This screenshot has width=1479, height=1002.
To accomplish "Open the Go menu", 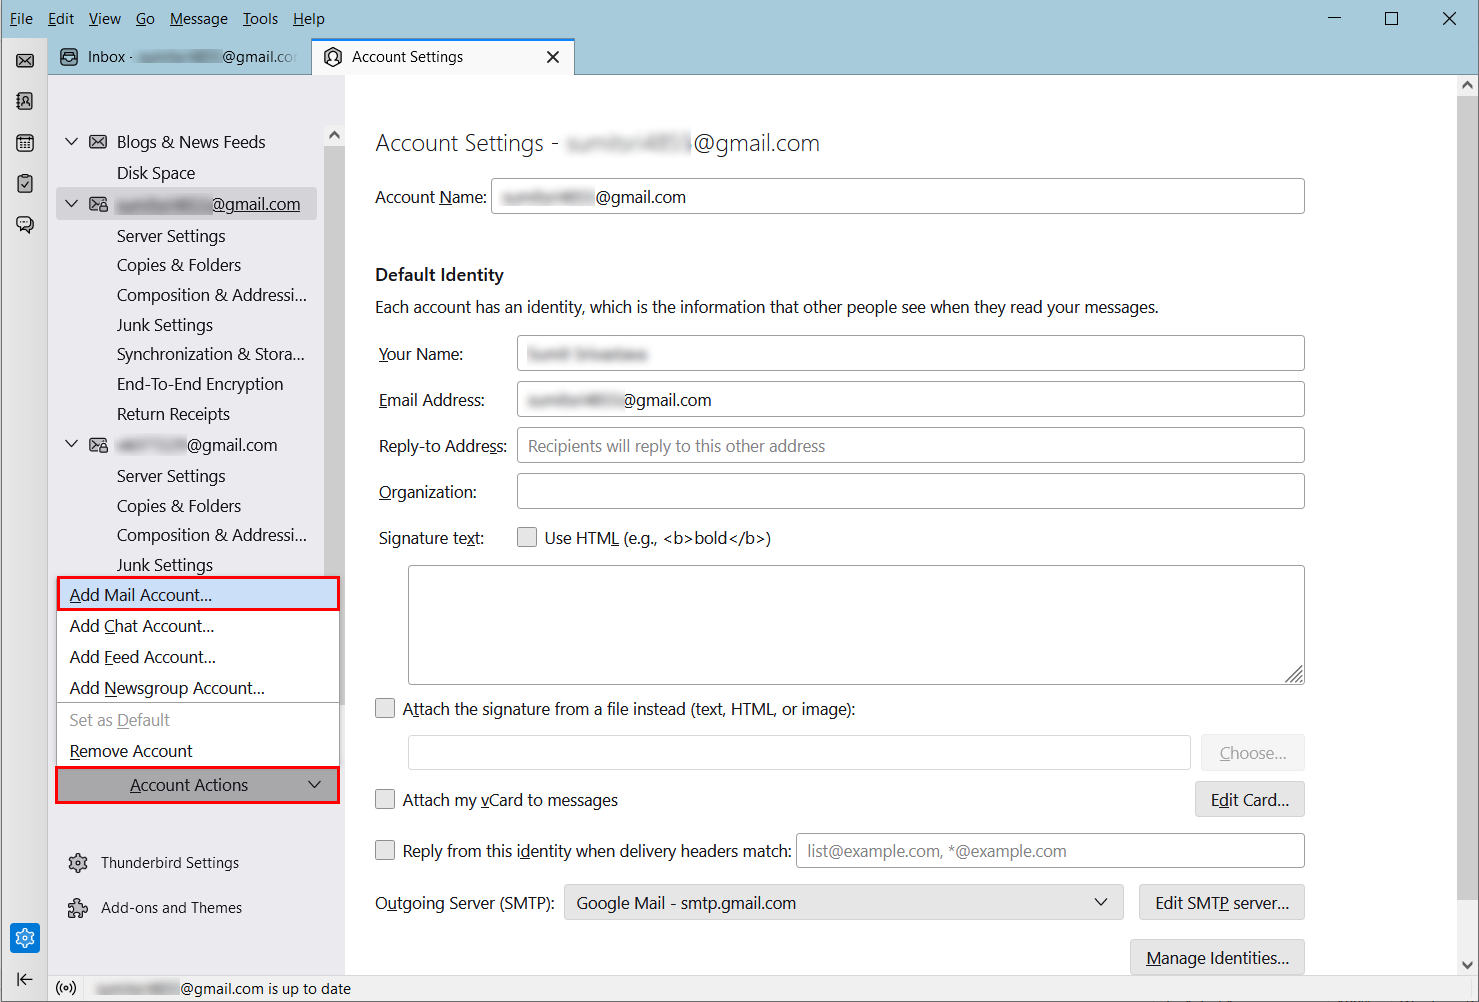I will tap(145, 19).
